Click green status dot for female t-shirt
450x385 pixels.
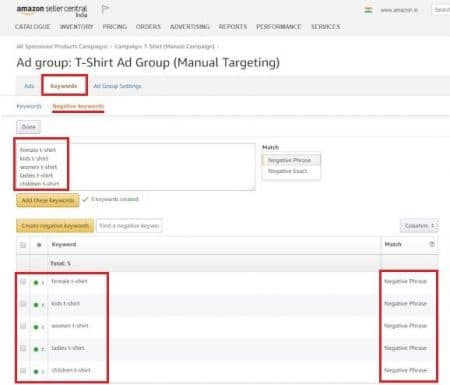coord(36,283)
